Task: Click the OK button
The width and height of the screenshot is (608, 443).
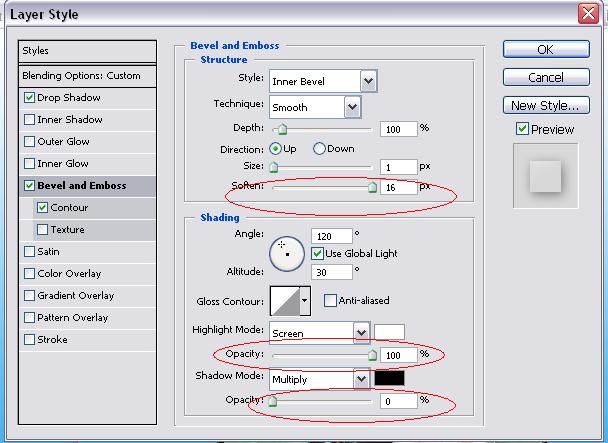Action: [546, 49]
